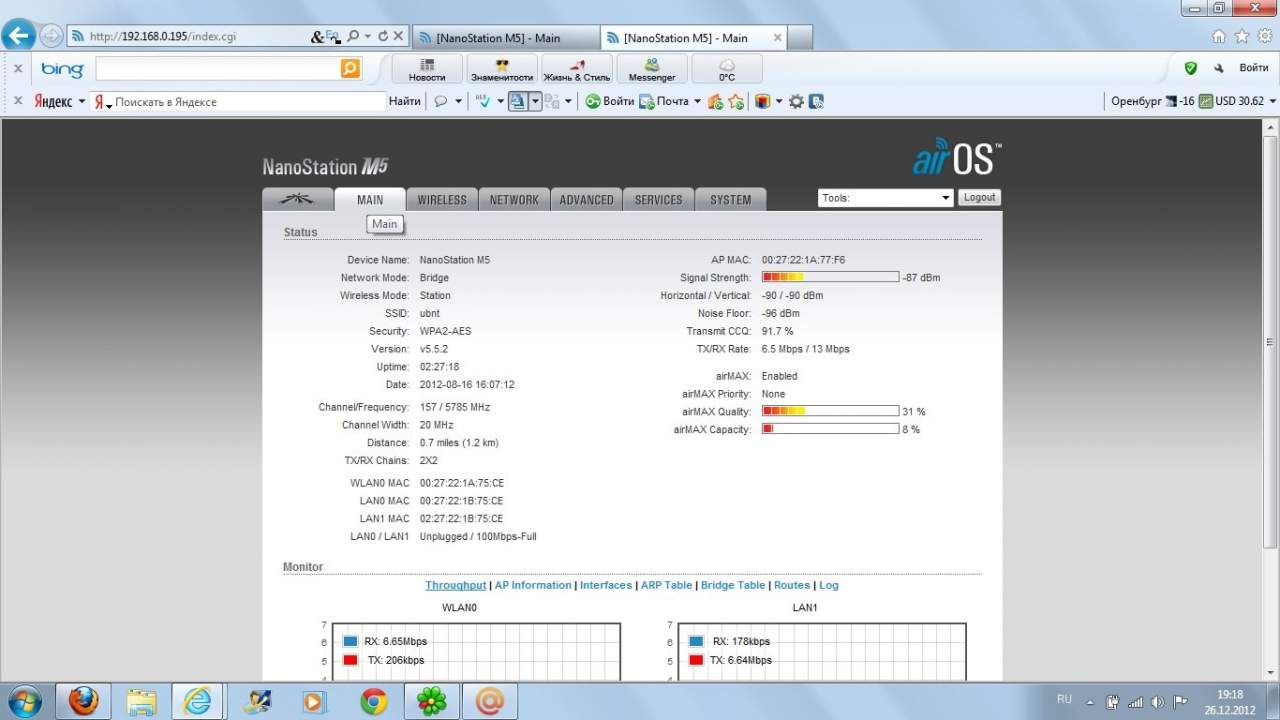Open the Routes monitor link
The image size is (1280, 720).
(792, 585)
